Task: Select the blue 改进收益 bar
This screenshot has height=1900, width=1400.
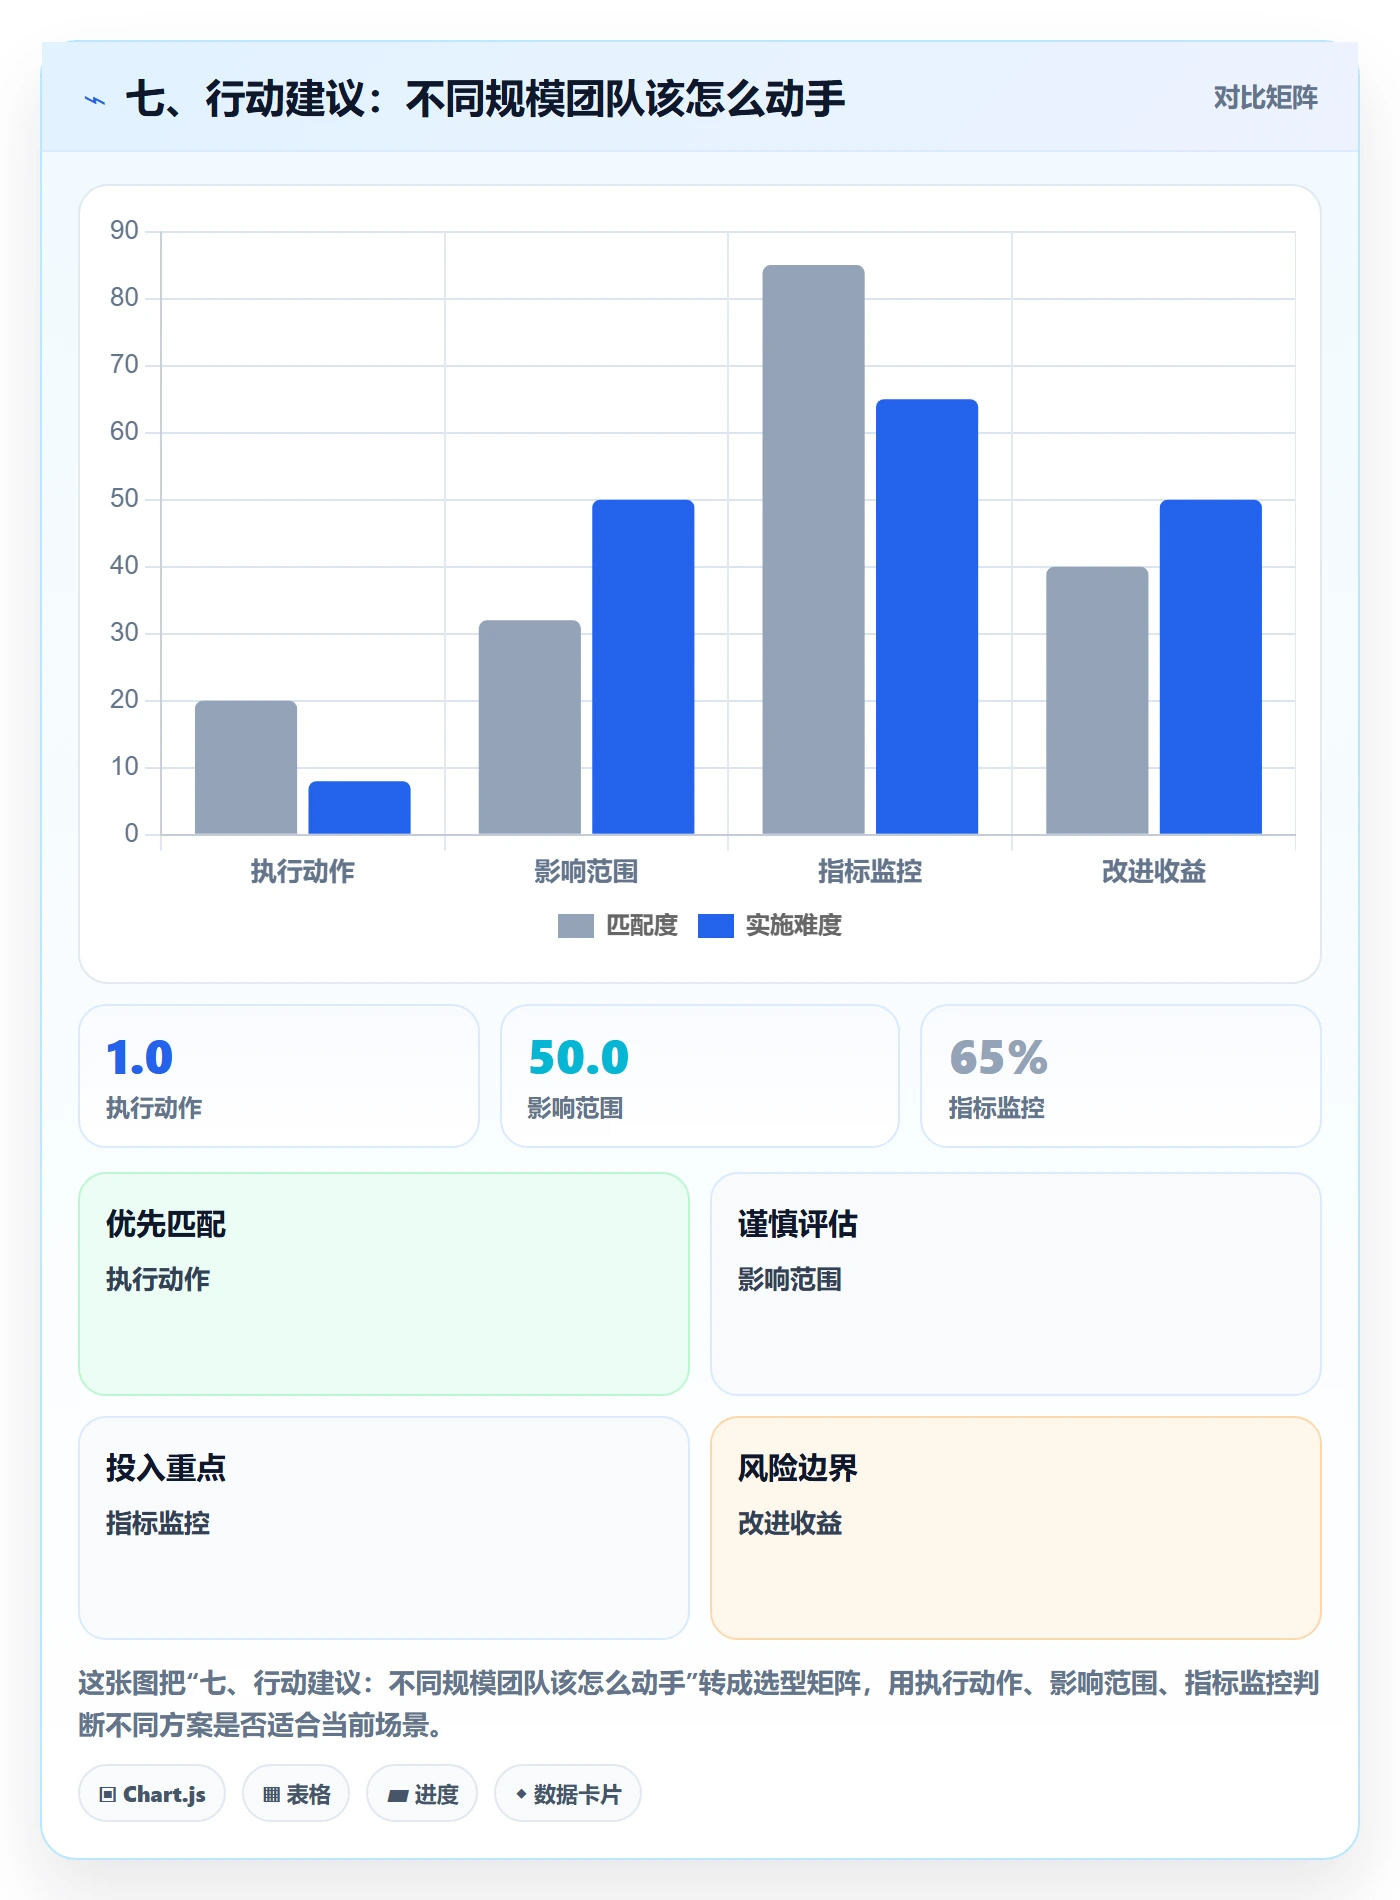Action: (x=1211, y=667)
